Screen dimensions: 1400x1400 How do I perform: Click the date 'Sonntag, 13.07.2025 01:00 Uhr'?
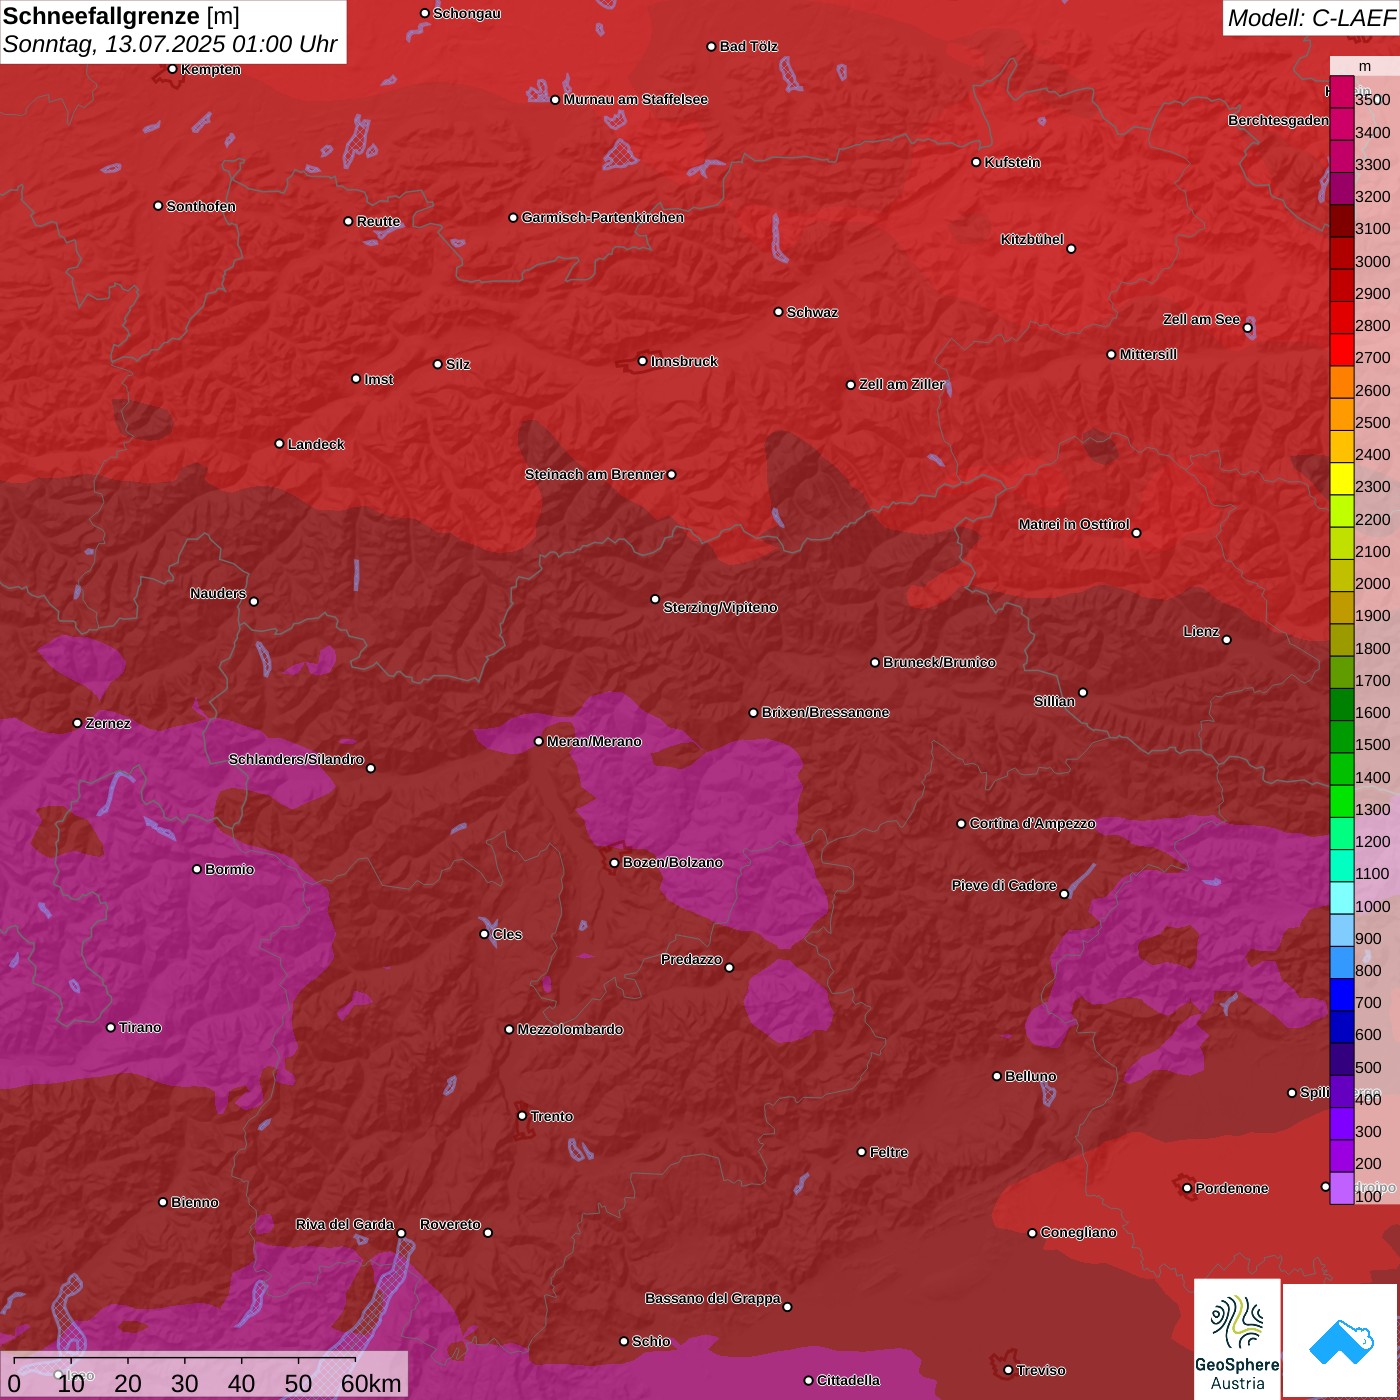point(170,45)
